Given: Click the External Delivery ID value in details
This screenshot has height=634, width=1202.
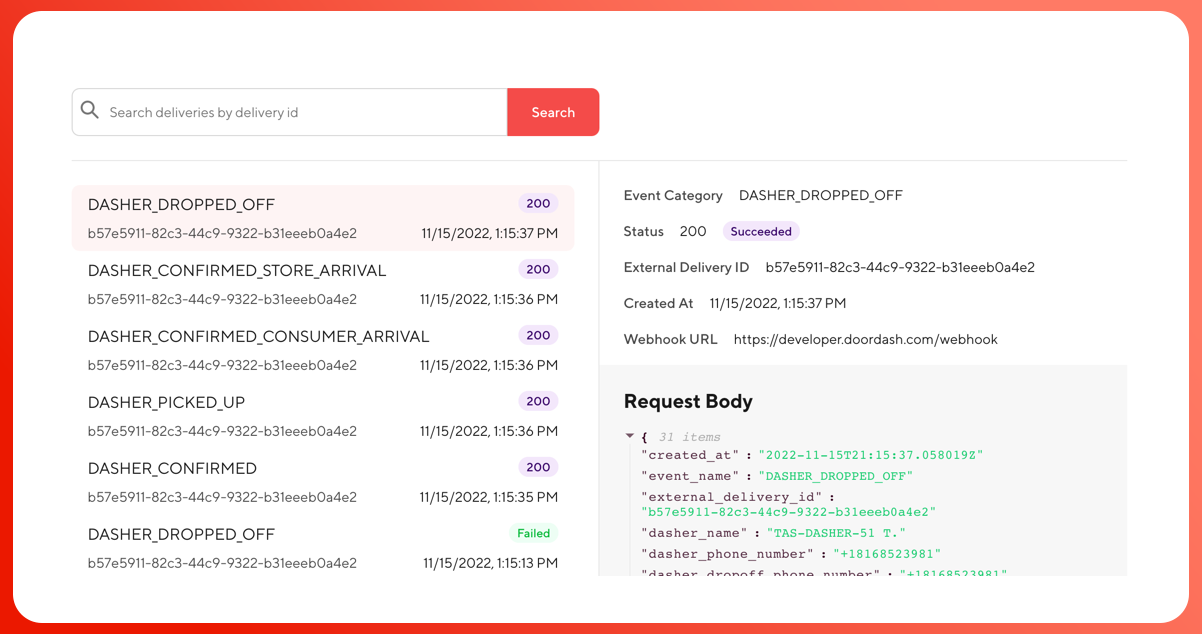Looking at the screenshot, I should click(899, 268).
